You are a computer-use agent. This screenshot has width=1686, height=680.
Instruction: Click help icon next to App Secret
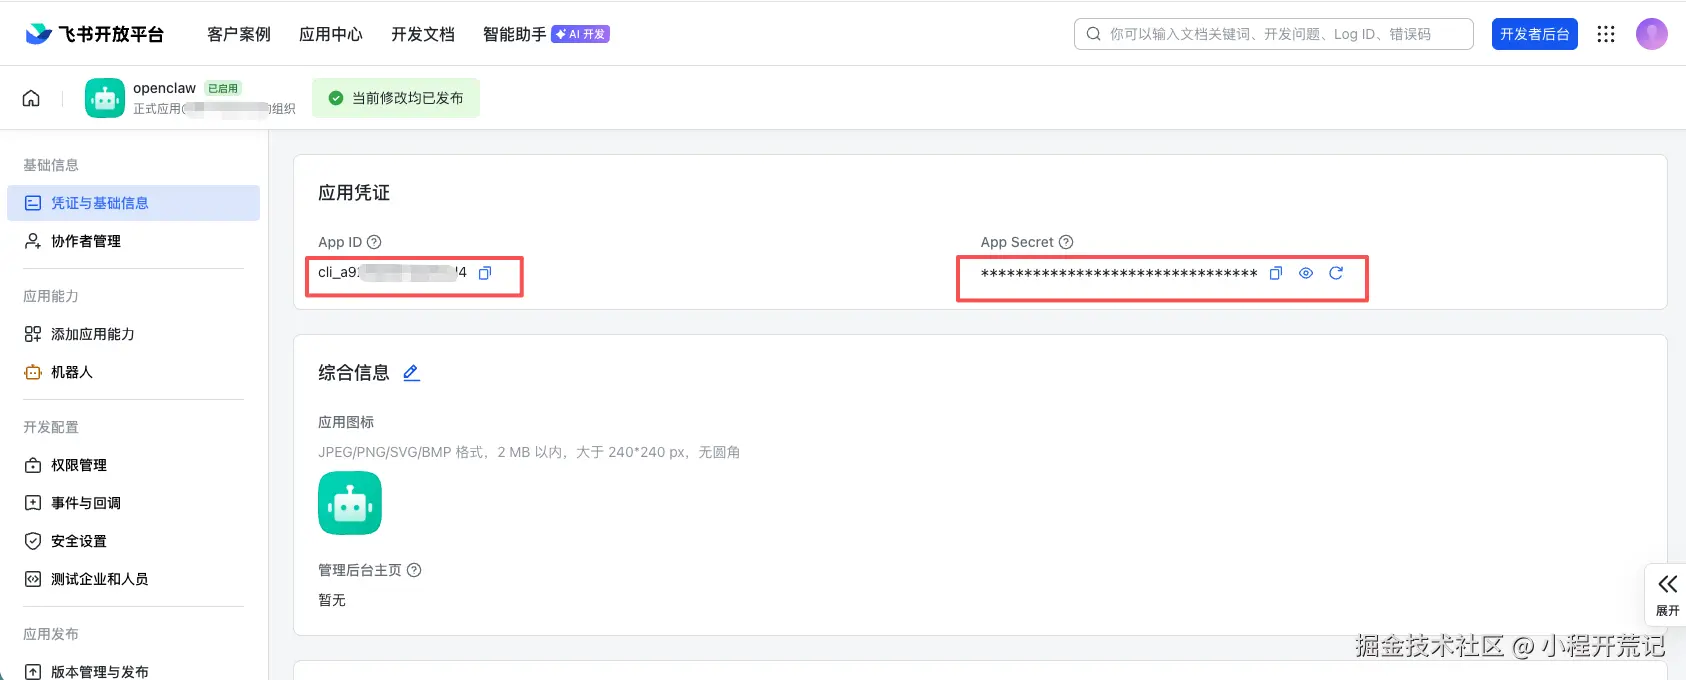tap(1066, 242)
